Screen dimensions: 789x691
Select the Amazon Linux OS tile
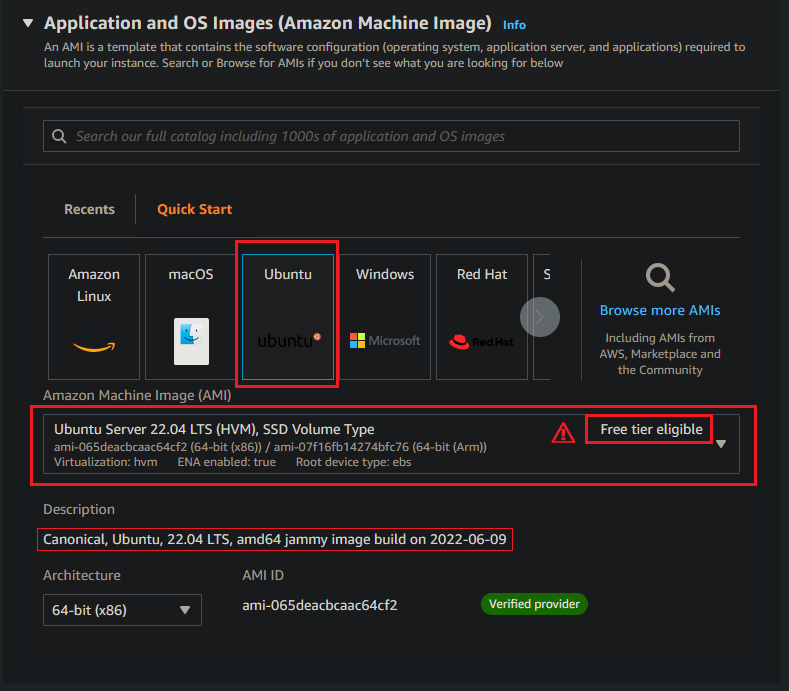coord(94,316)
